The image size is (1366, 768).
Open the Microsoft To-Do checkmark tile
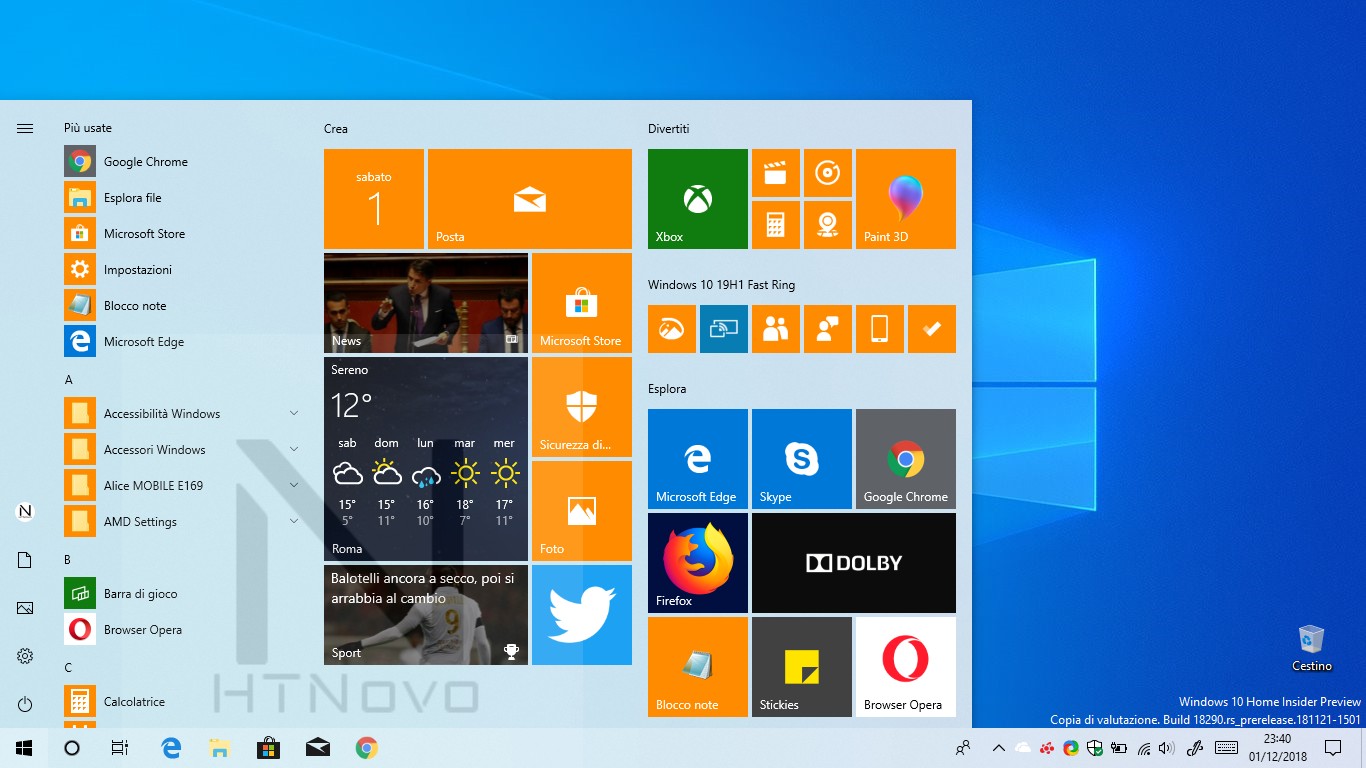pos(931,328)
